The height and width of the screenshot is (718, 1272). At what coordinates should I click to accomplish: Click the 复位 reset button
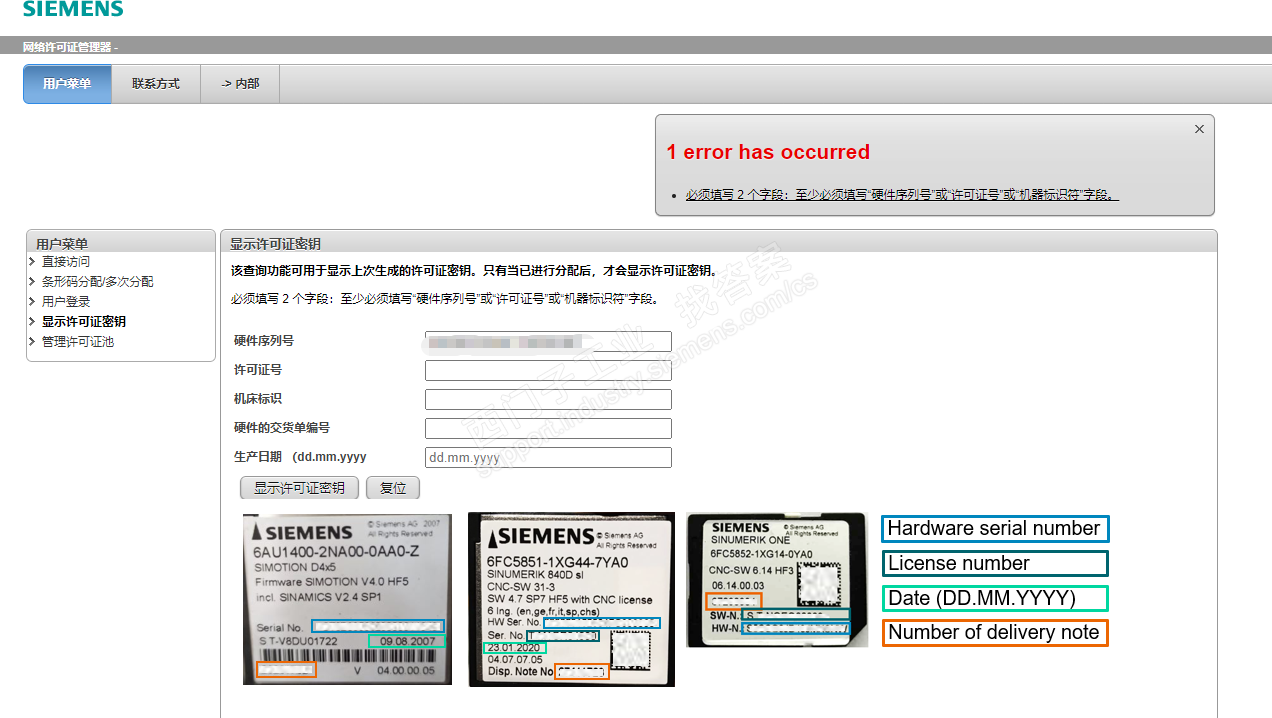(x=393, y=488)
